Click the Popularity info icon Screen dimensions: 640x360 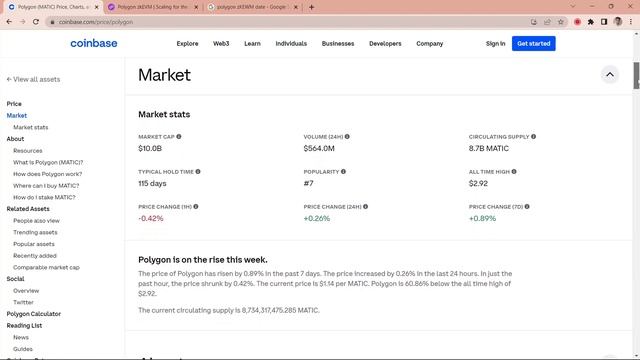point(343,172)
